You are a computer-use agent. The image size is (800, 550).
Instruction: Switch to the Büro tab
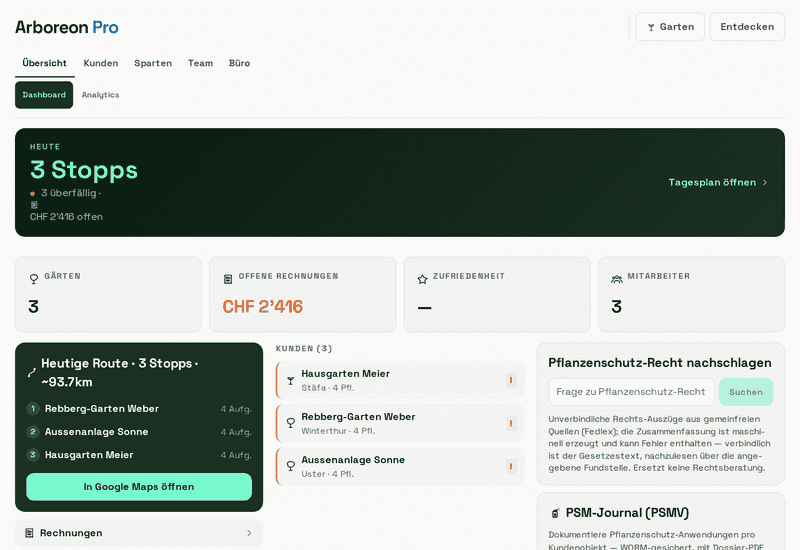pyautogui.click(x=239, y=63)
